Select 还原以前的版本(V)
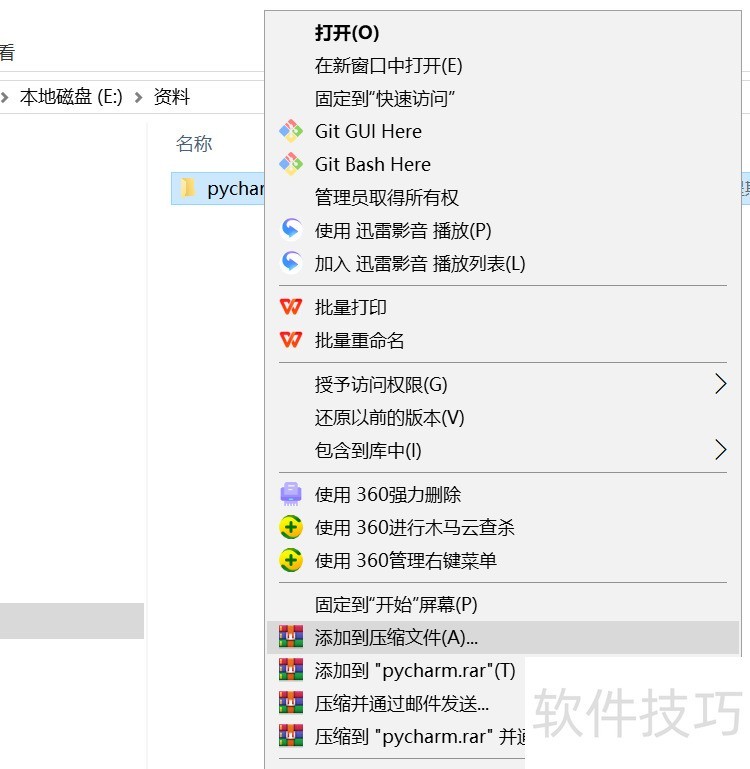 503,417
